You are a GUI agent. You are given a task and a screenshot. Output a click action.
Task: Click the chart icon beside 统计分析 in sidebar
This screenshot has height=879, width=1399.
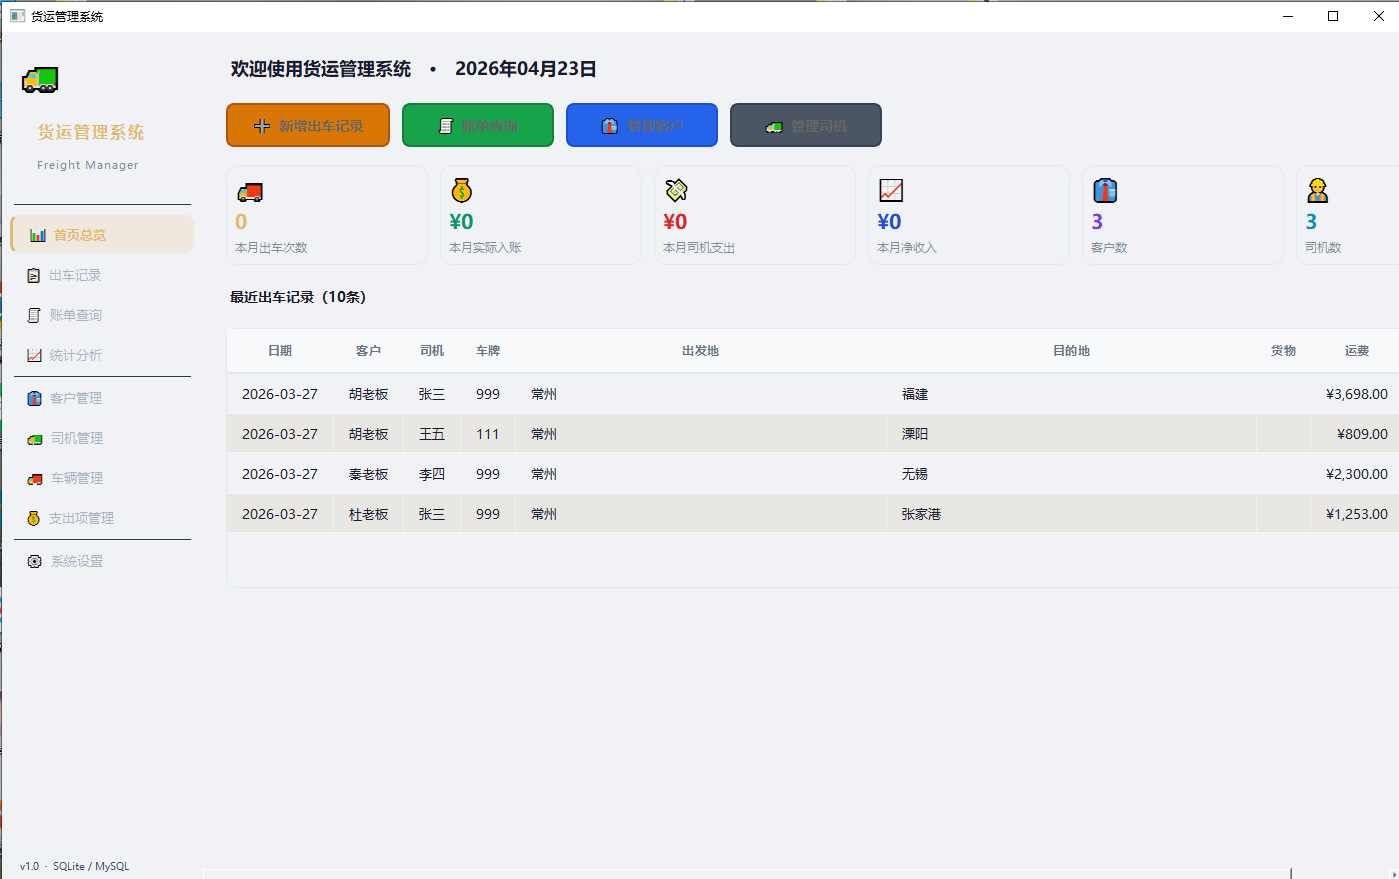(x=34, y=356)
